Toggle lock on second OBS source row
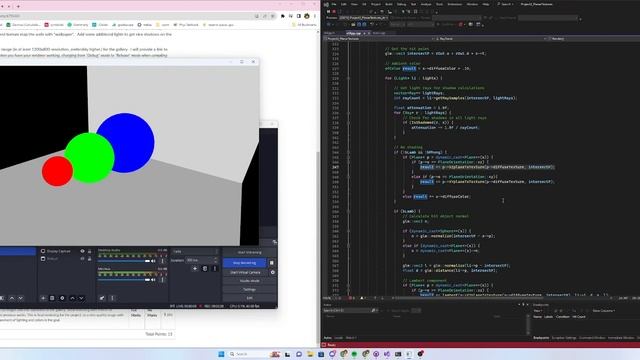640x360 pixels. tap(89, 259)
